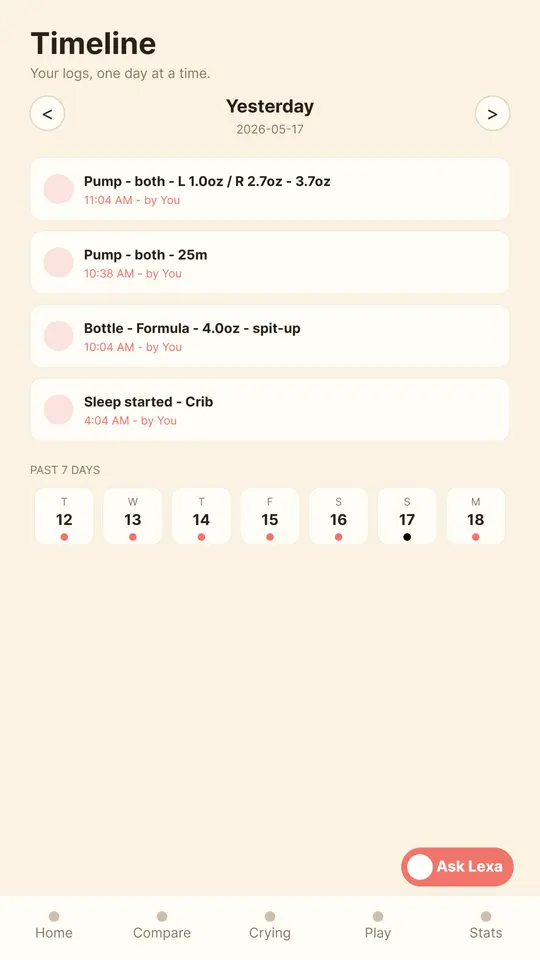Screen dimensions: 540x960
Task: Switch to the Compare tab
Action: [162, 925]
